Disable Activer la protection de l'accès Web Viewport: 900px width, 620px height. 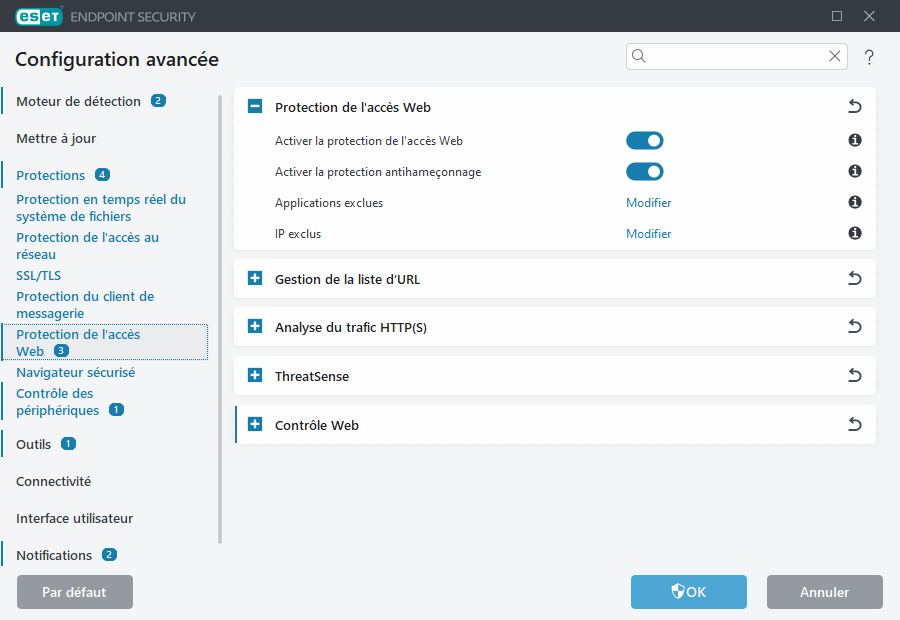pos(645,140)
